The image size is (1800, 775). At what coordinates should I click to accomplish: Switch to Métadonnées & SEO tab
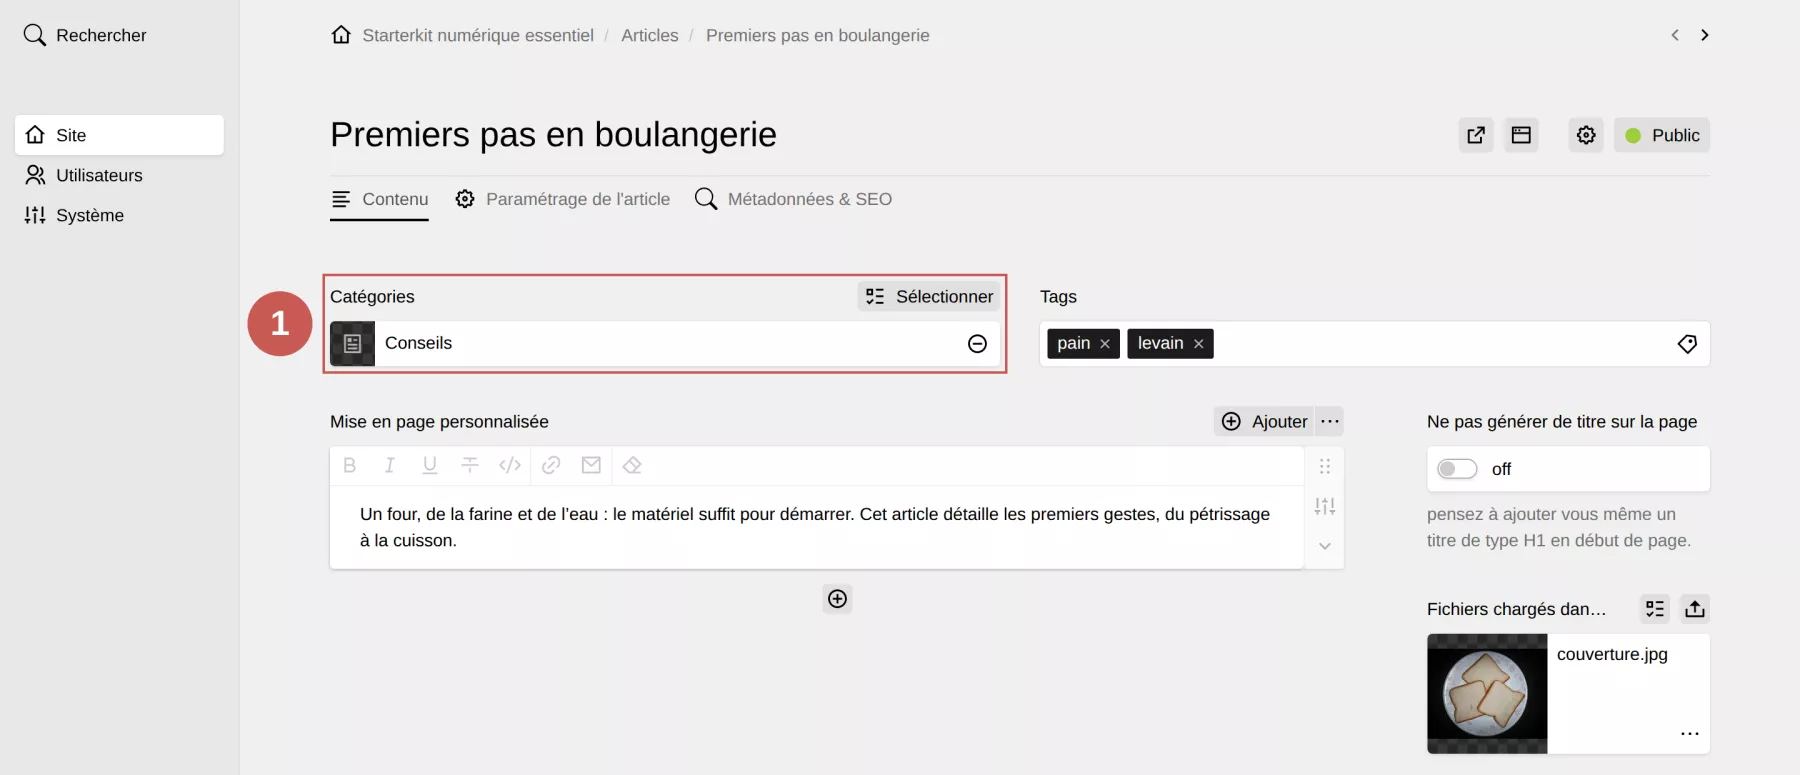point(793,199)
